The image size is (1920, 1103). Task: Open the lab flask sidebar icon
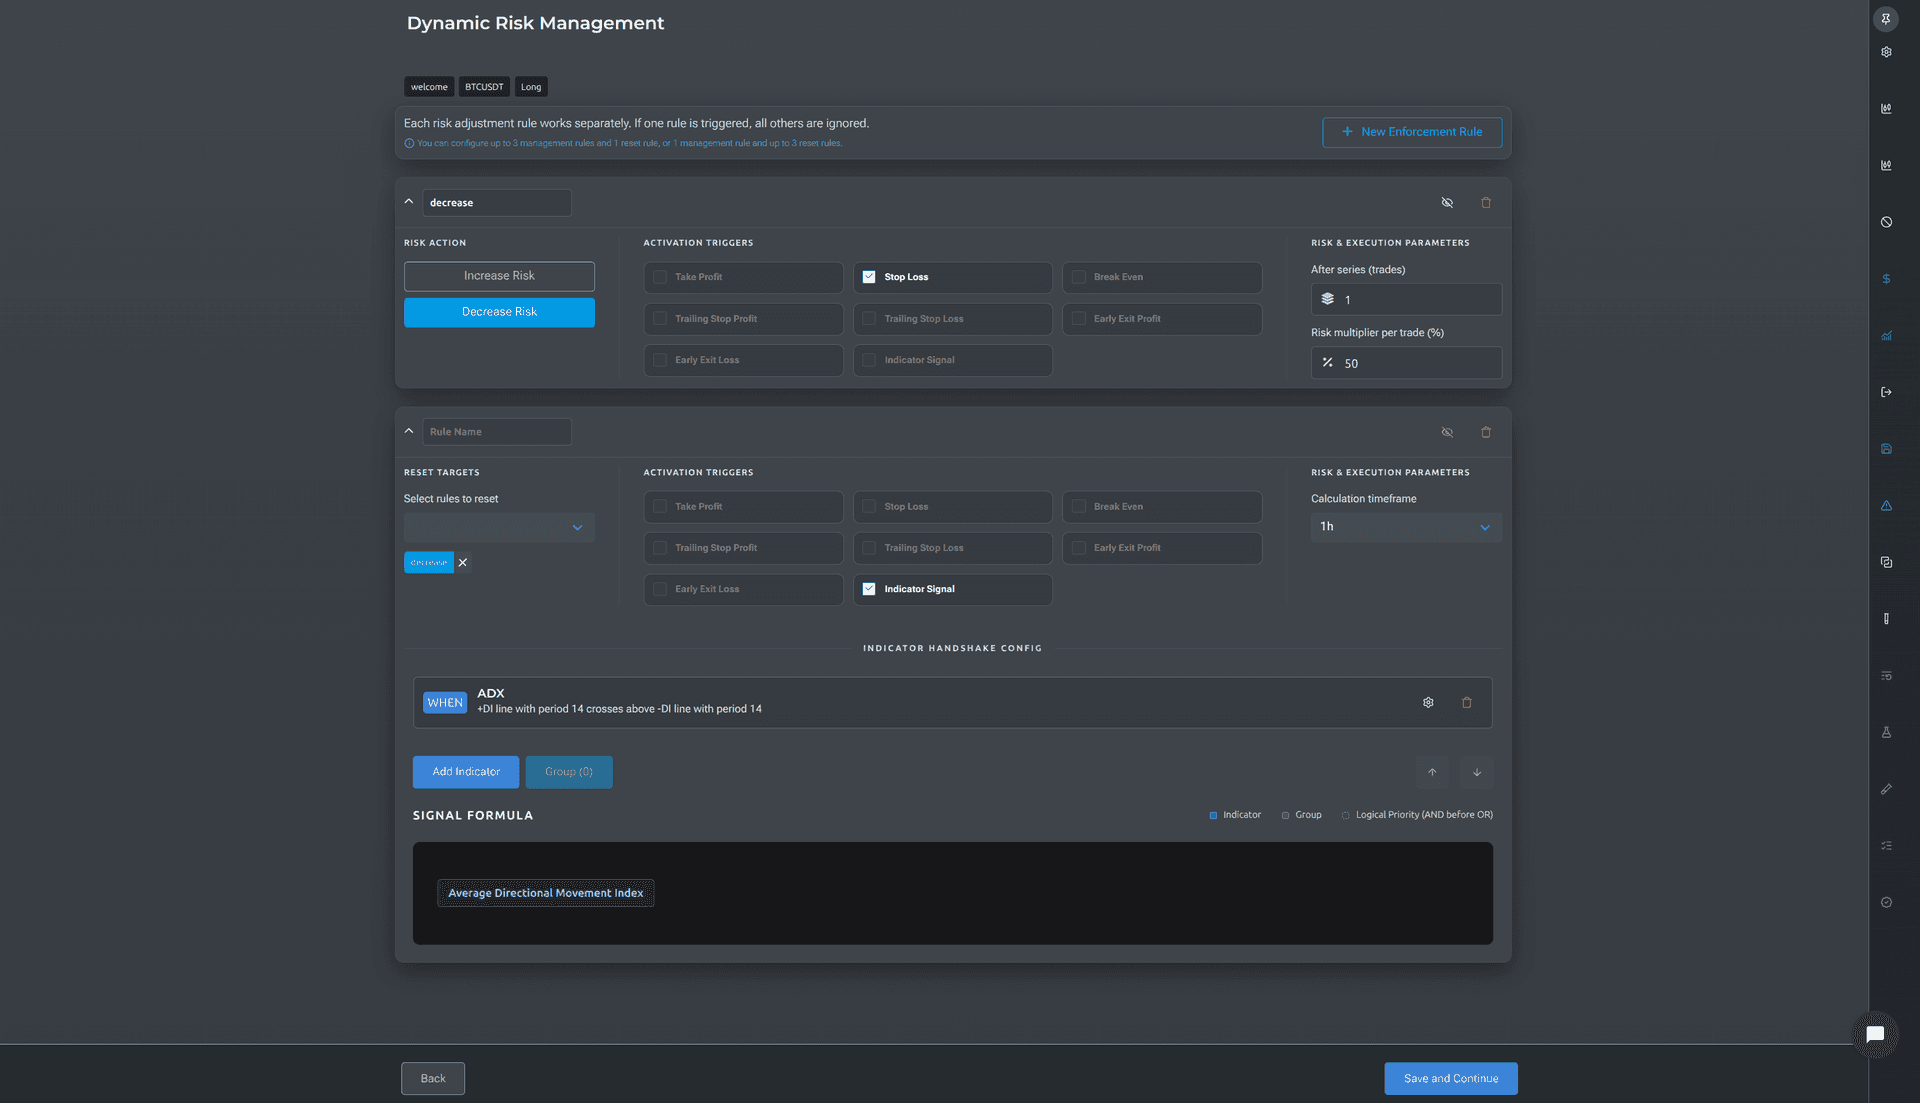click(1886, 732)
